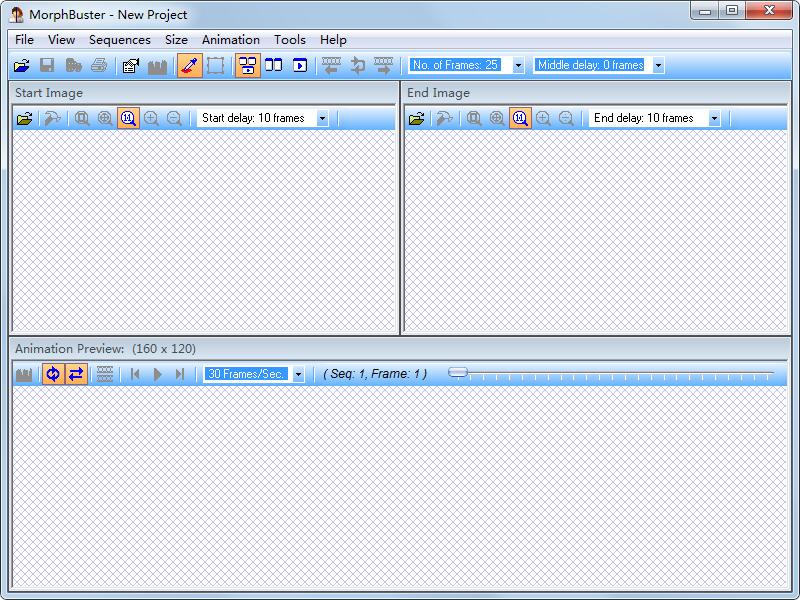
Task: Click the print icon in the main toolbar
Action: pos(99,65)
